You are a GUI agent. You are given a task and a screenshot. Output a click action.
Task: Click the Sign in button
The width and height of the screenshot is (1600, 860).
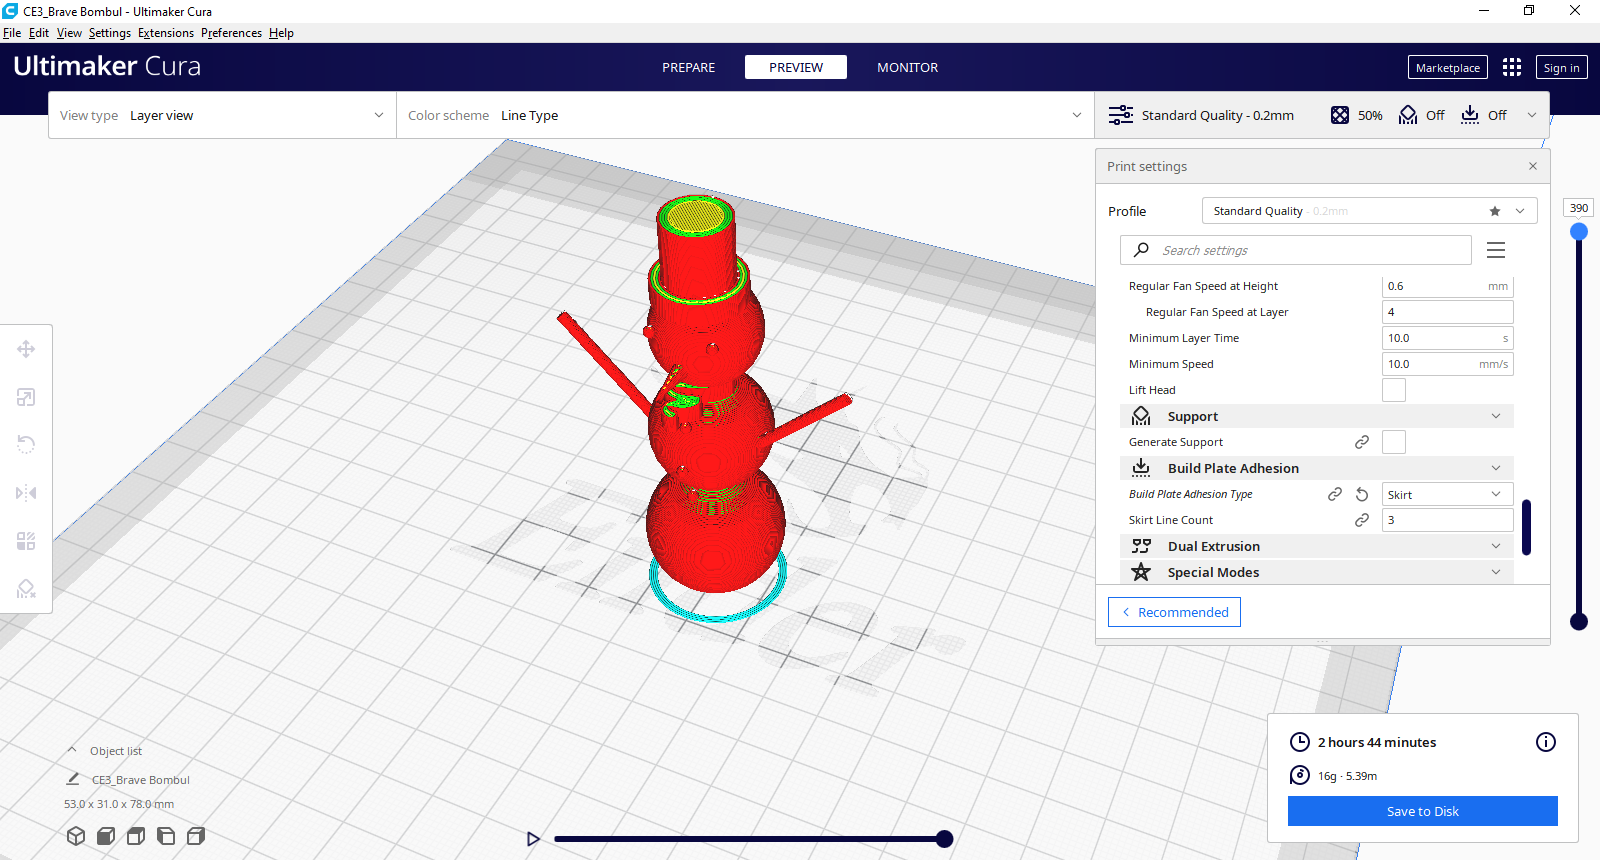coord(1562,67)
